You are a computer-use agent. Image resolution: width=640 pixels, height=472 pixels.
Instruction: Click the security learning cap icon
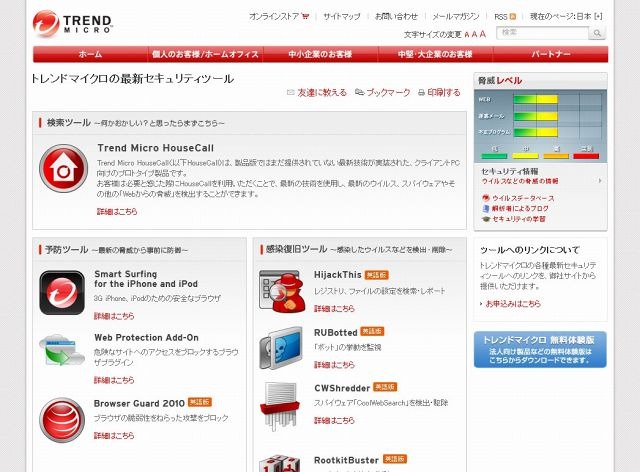point(486,219)
